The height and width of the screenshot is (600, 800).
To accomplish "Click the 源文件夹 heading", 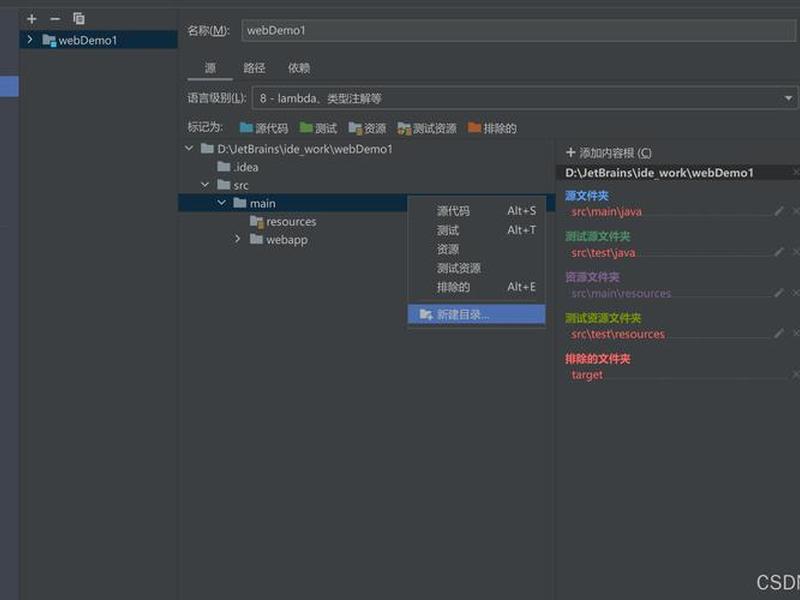I will point(587,195).
